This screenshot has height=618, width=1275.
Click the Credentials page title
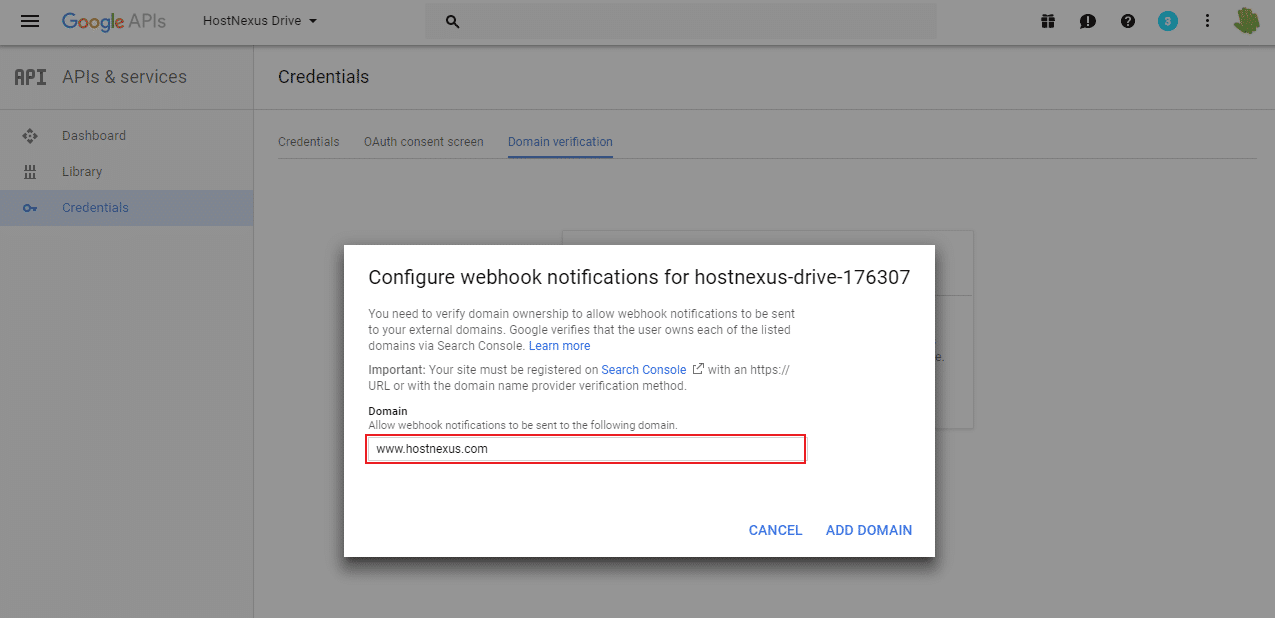pos(323,77)
